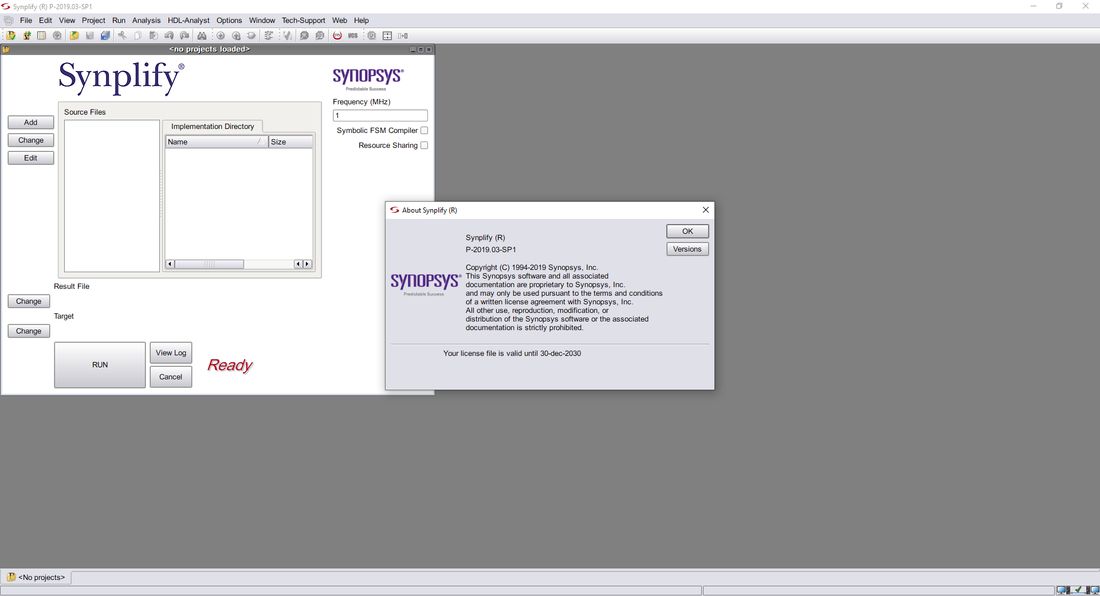Click the rightmost scroll arrow of the Implementation Directory list

[307, 264]
